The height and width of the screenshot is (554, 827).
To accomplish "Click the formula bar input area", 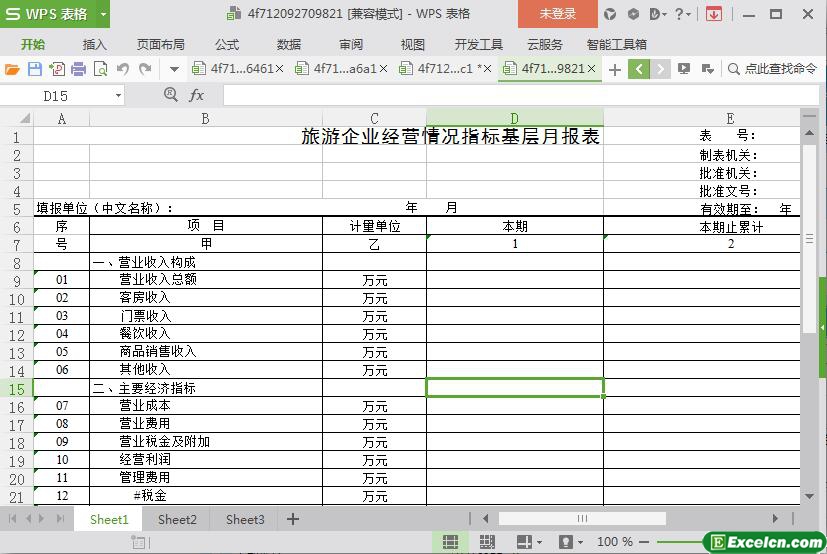I will click(521, 95).
